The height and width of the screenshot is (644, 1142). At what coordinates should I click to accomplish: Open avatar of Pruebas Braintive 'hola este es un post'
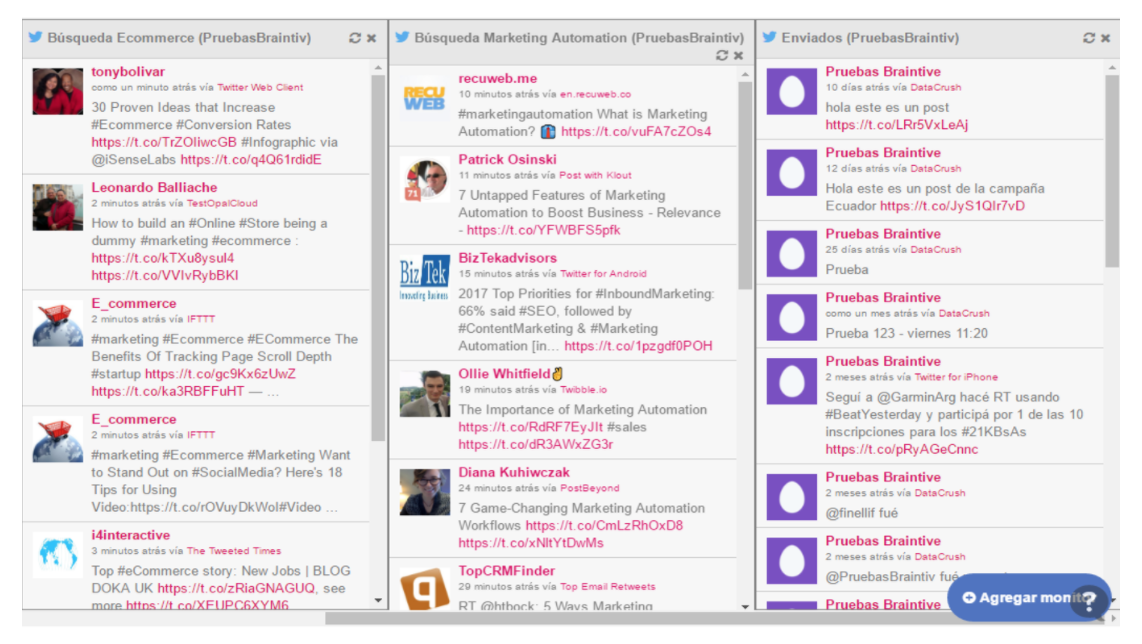click(792, 92)
